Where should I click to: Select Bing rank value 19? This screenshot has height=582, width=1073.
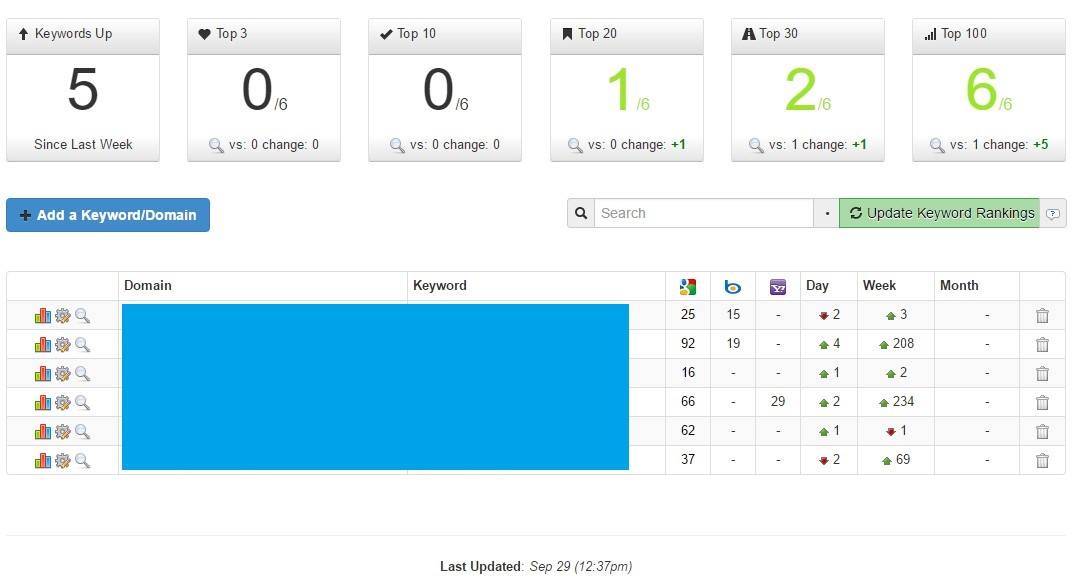pos(733,344)
